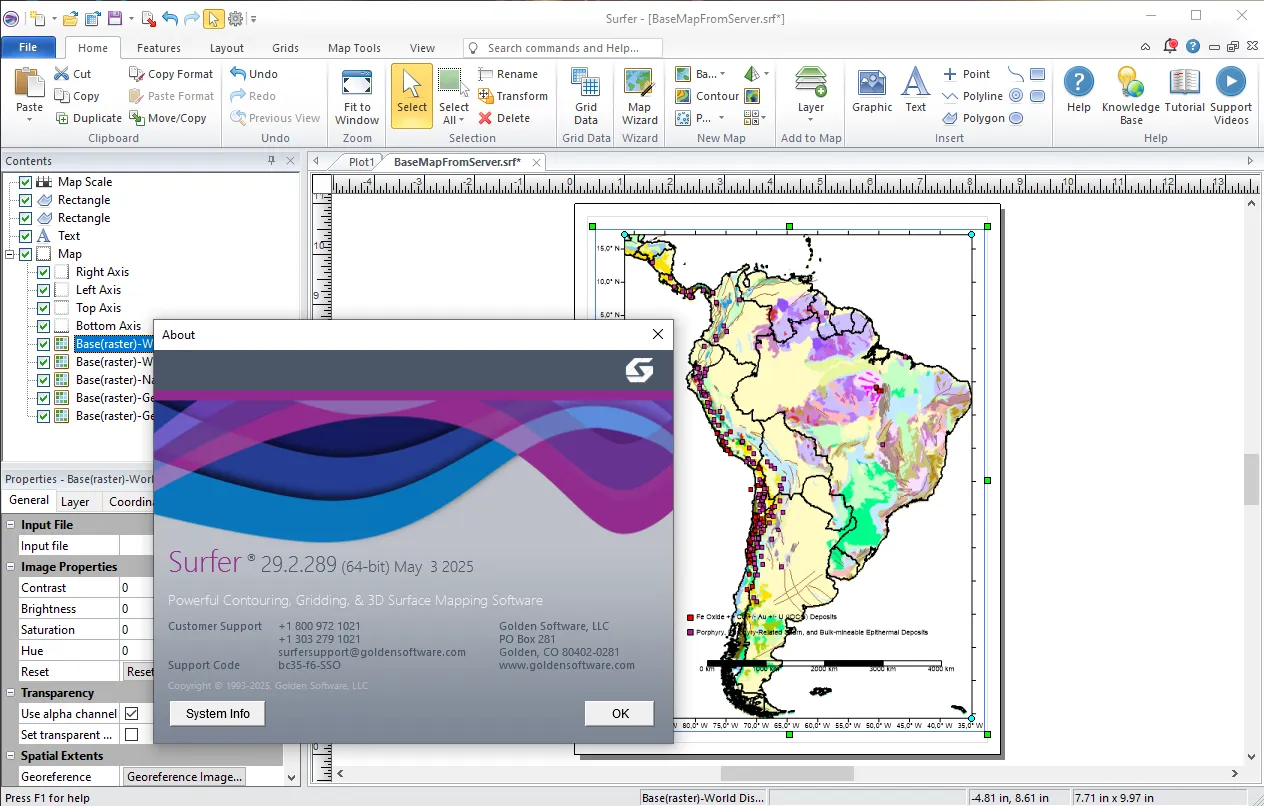
Task: Select the Polyline drawing tool
Action: [972, 96]
